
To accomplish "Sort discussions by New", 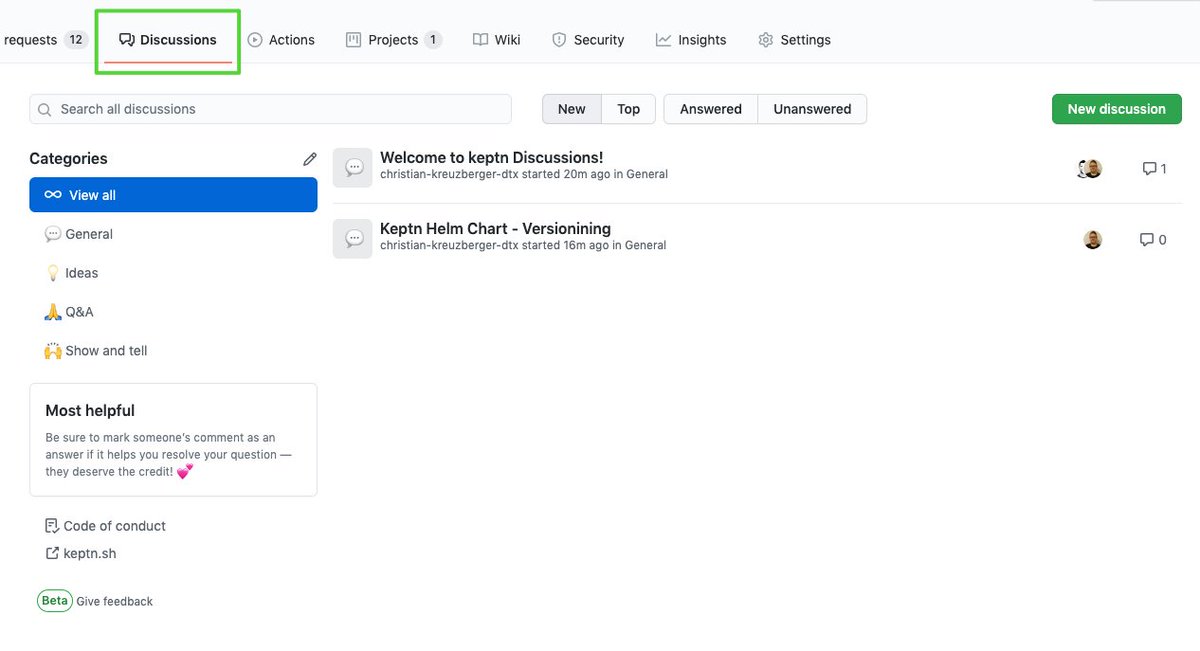I will [x=572, y=109].
